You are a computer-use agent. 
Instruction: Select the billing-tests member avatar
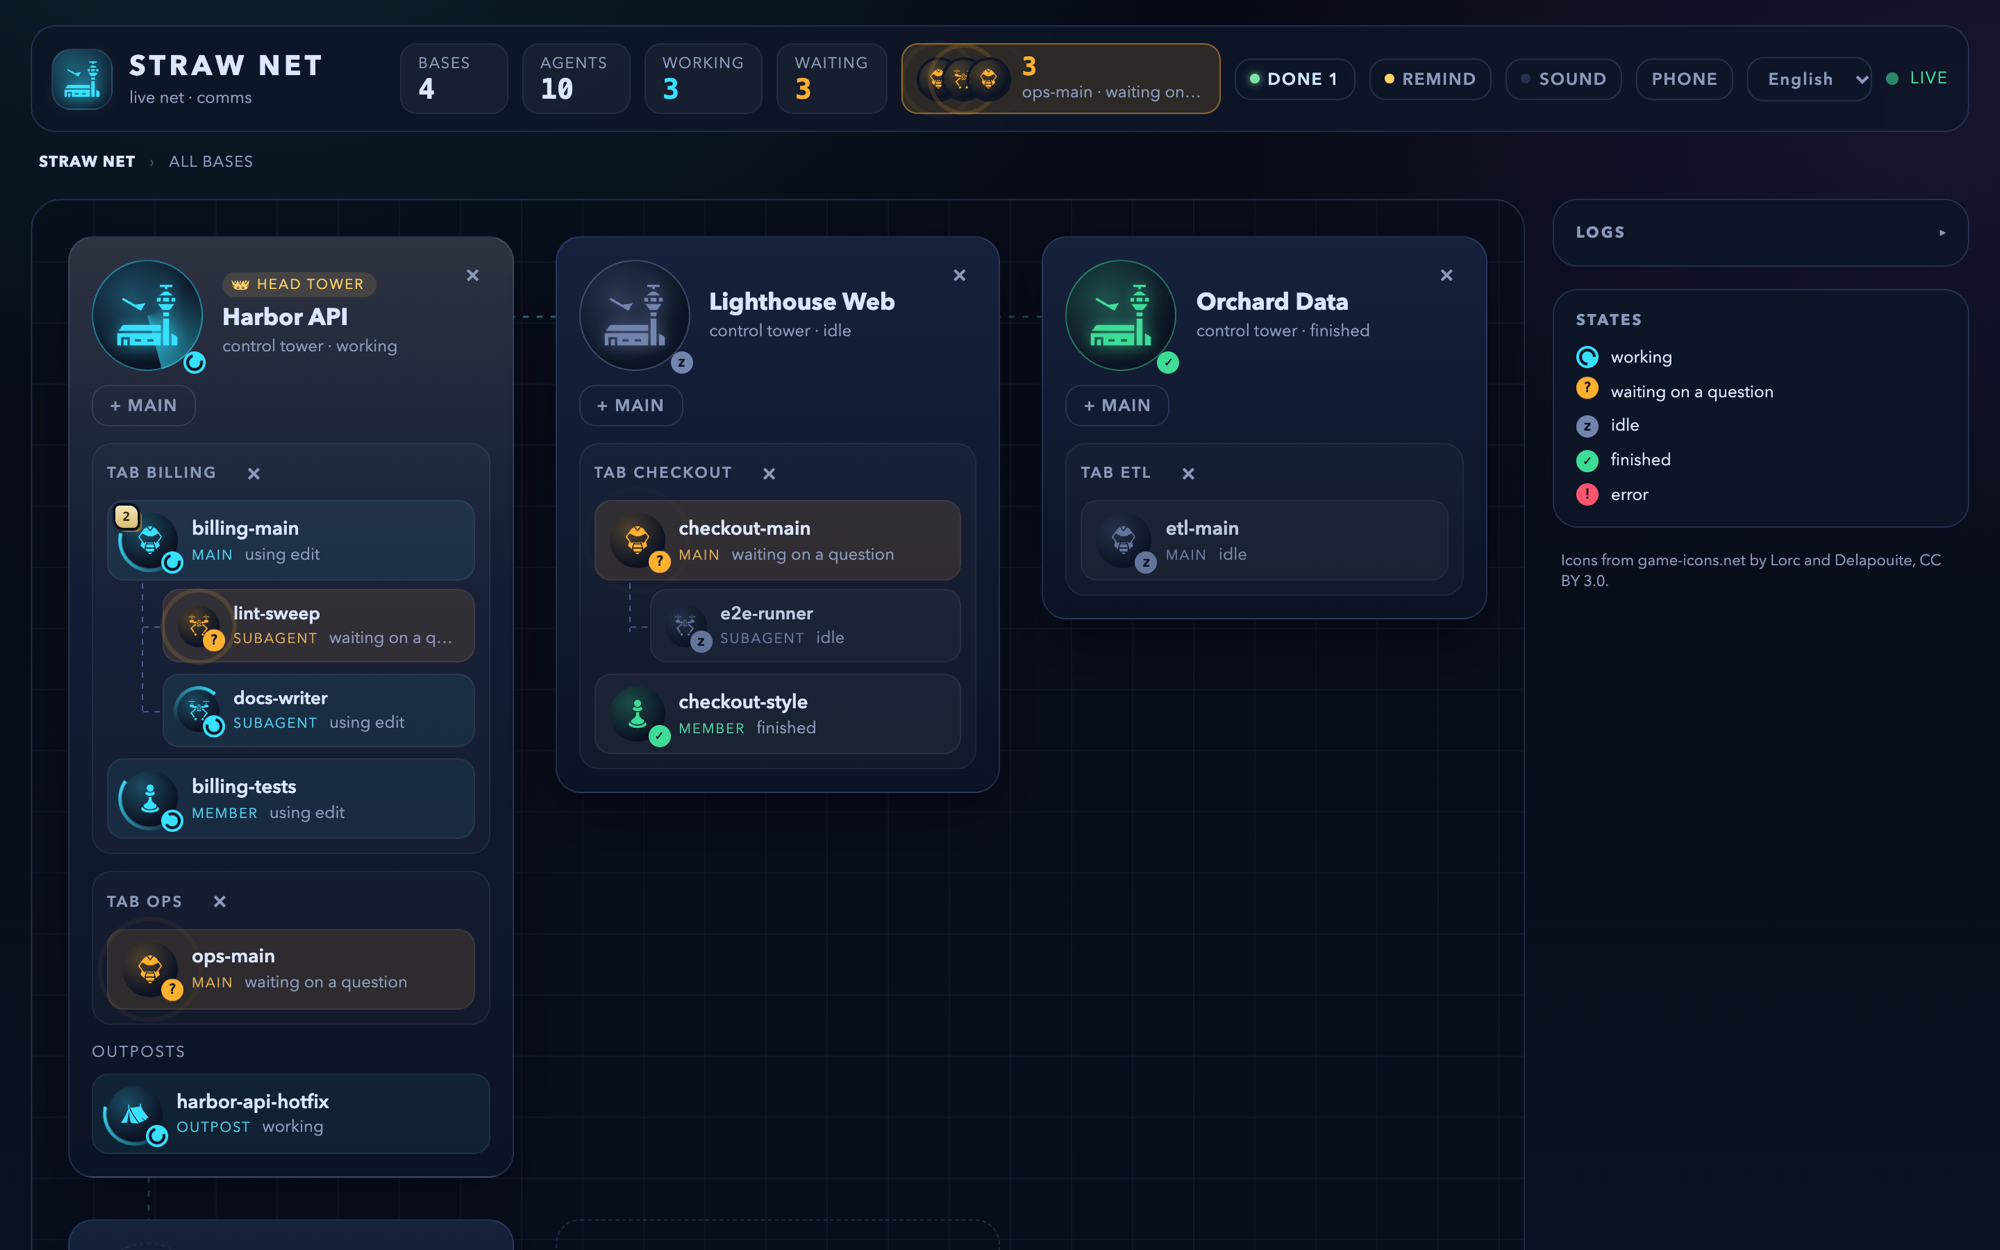[x=150, y=798]
